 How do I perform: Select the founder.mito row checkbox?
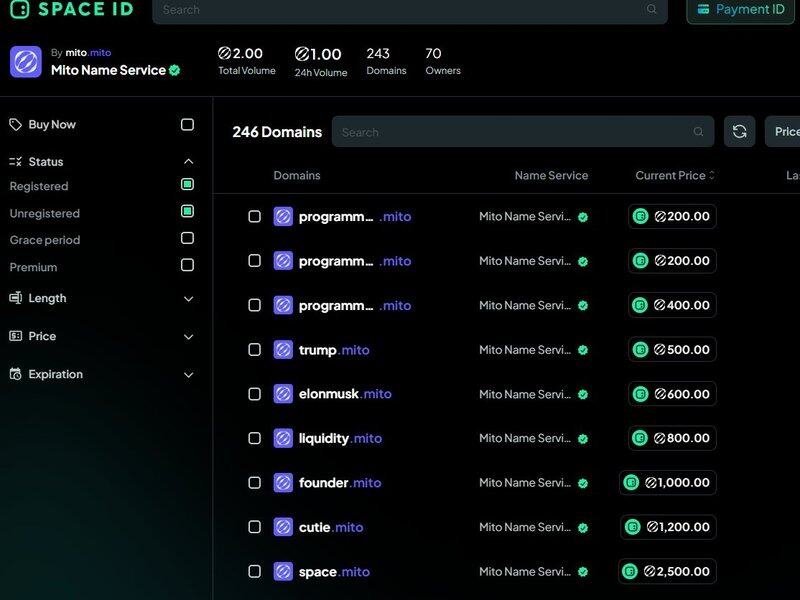tap(255, 483)
